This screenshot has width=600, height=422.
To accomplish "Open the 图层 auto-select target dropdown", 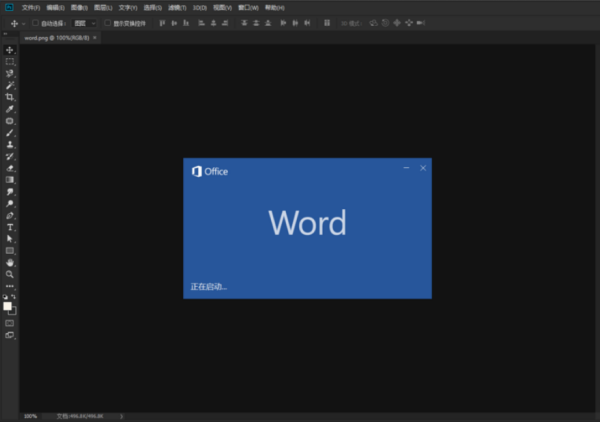I will pyautogui.click(x=85, y=23).
